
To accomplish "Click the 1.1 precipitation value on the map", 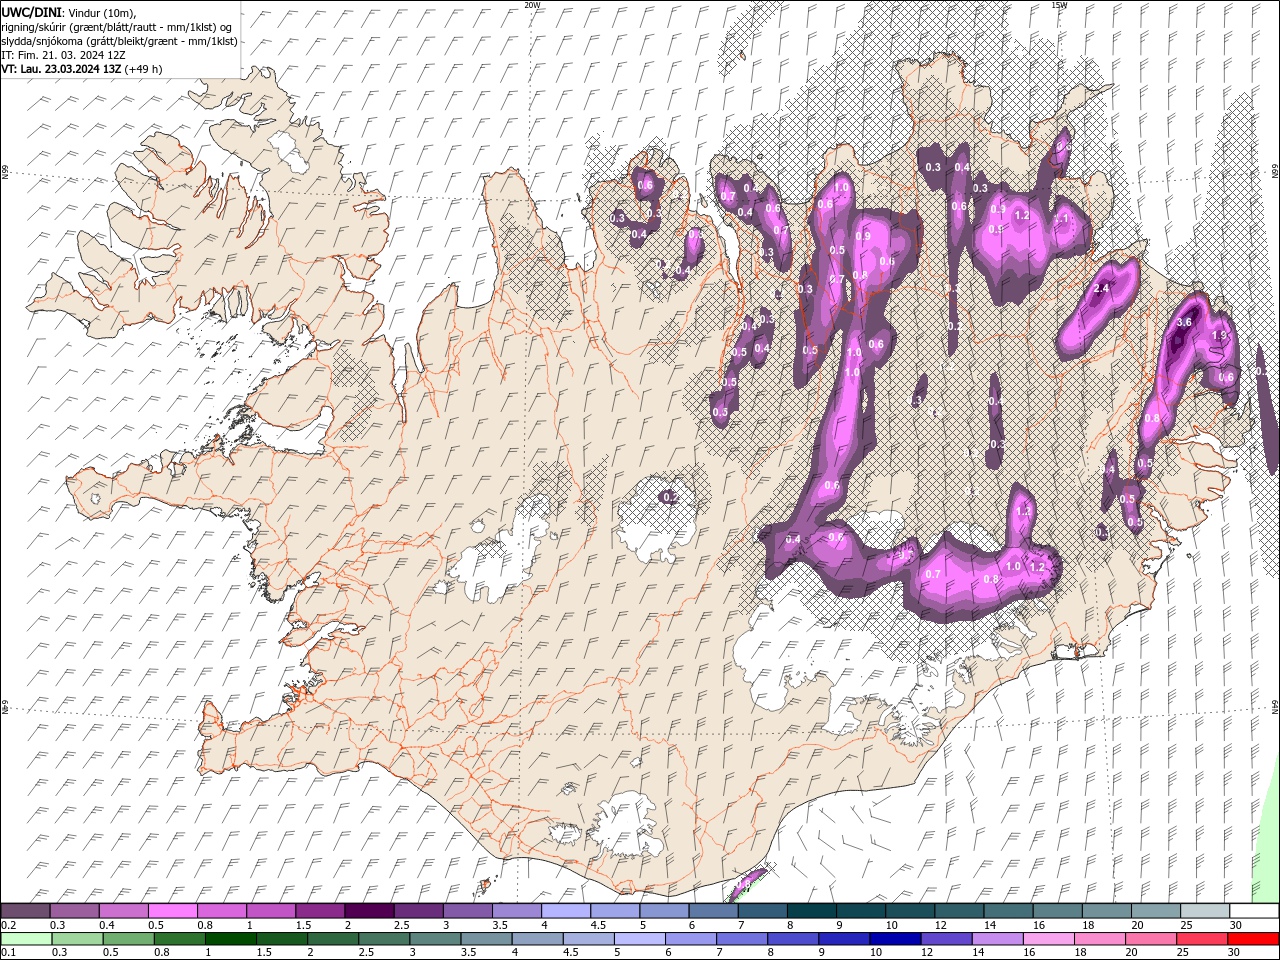I will point(1062,217).
